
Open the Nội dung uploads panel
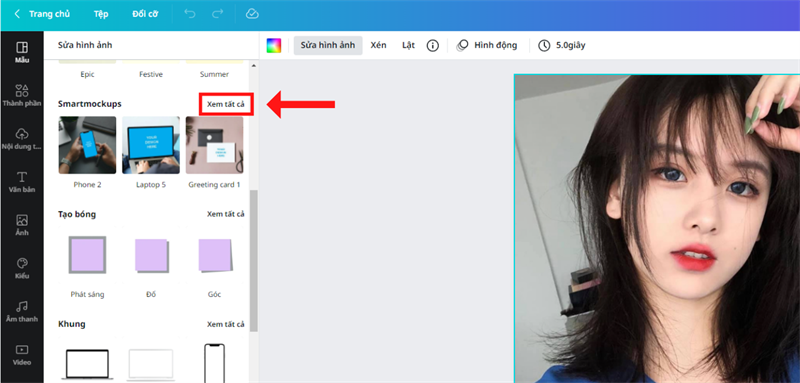point(22,139)
